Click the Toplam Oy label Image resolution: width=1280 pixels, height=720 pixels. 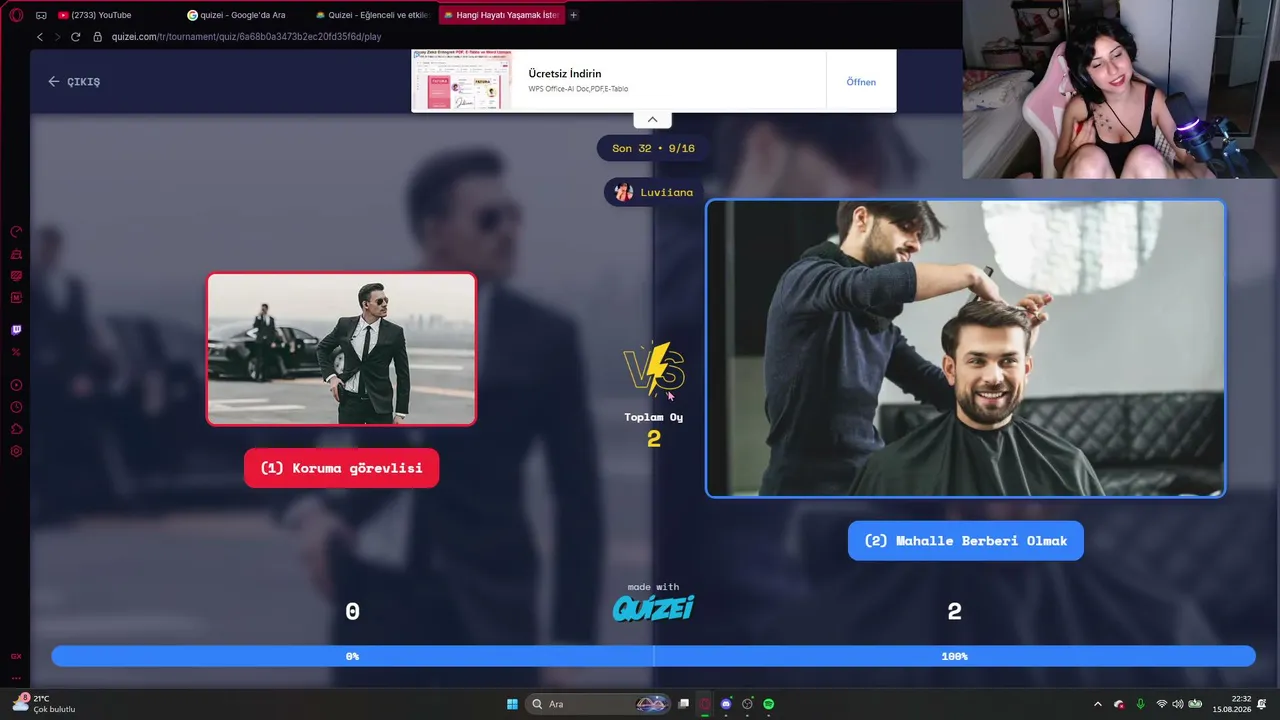[x=654, y=417]
